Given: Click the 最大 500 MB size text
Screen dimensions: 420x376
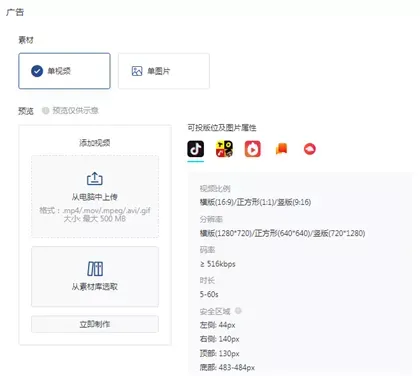Looking at the screenshot, I should tap(95, 219).
